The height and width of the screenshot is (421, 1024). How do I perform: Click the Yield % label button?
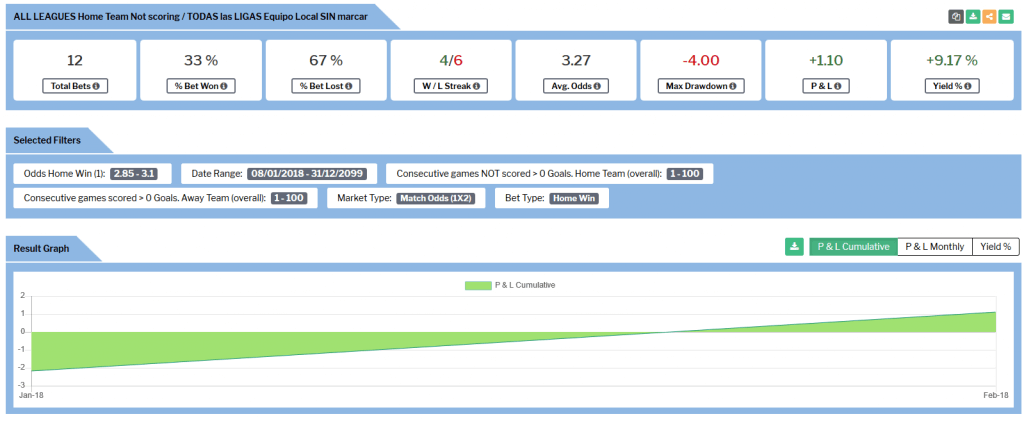click(952, 86)
